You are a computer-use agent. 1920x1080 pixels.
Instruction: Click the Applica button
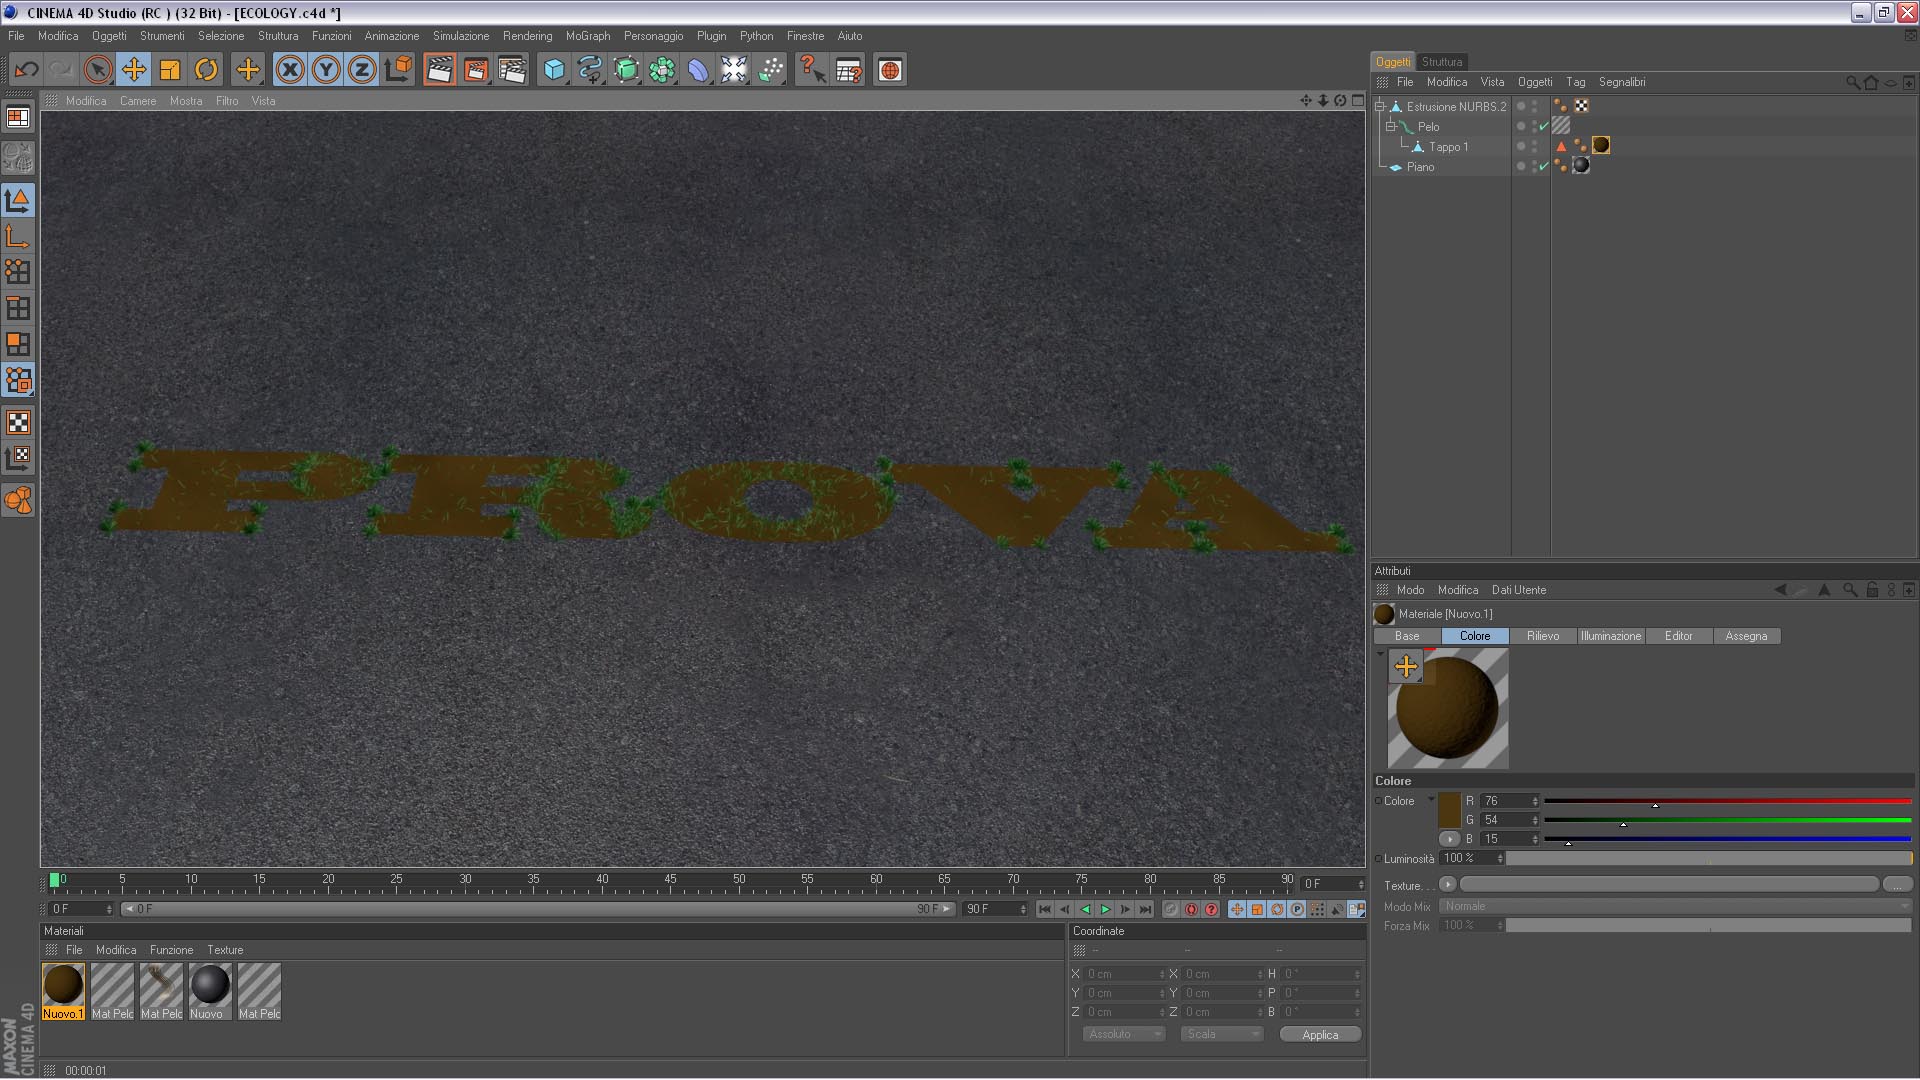[x=1319, y=1035]
